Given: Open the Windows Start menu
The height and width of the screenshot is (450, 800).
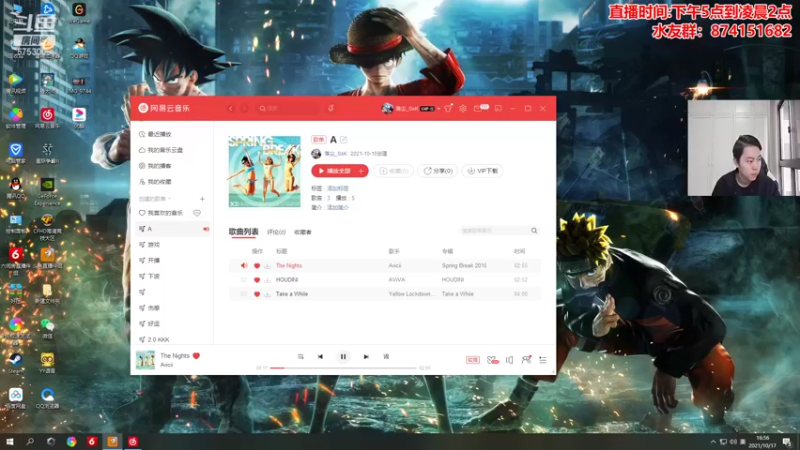Looking at the screenshot, I should pos(10,442).
